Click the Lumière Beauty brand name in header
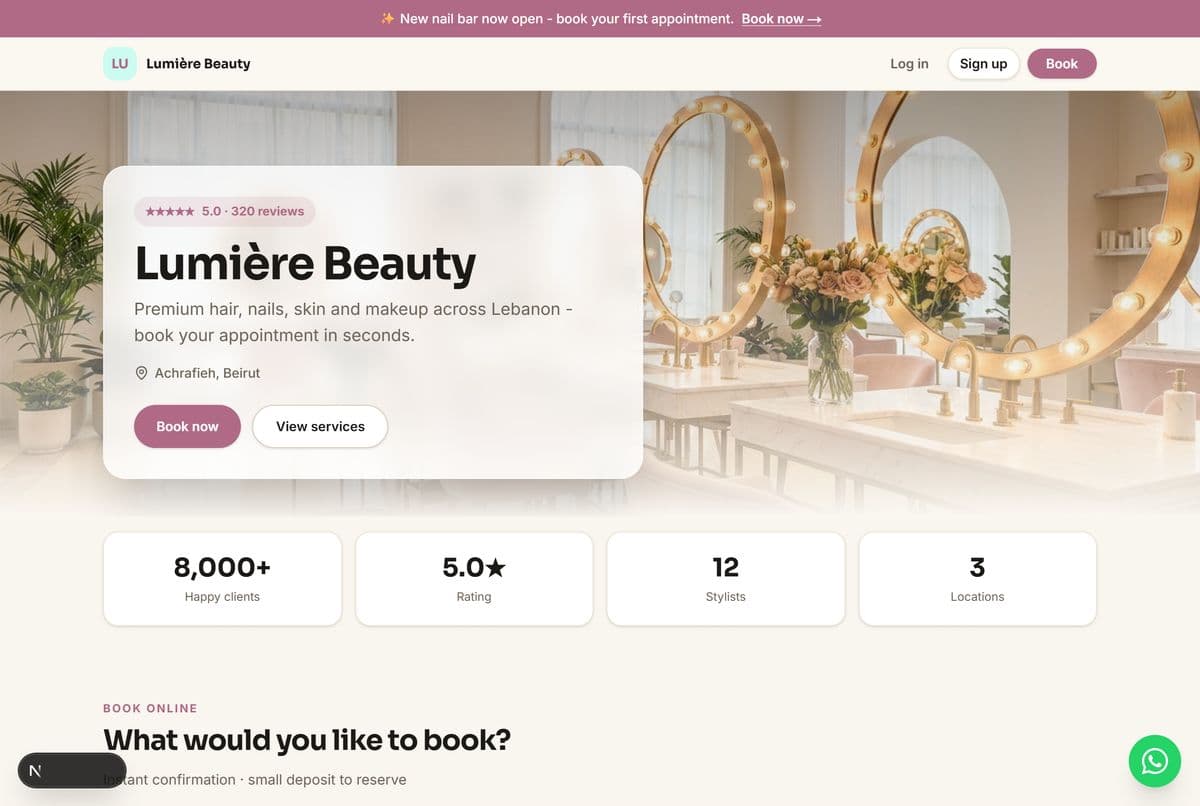This screenshot has height=806, width=1200. (198, 63)
